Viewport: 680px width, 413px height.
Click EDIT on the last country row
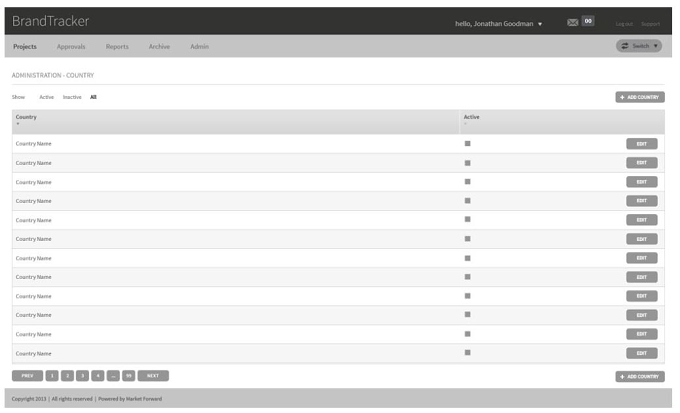tap(642, 353)
